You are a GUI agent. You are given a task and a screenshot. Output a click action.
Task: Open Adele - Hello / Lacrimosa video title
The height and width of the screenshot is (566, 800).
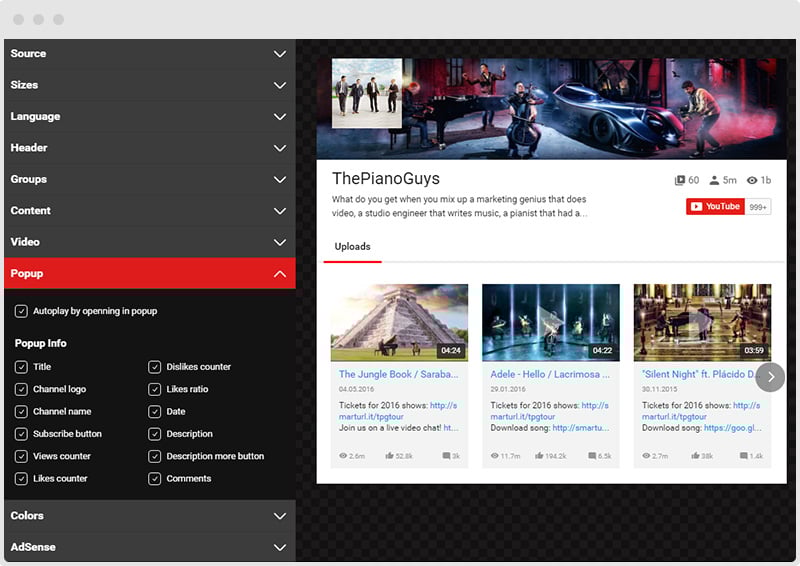pos(550,374)
